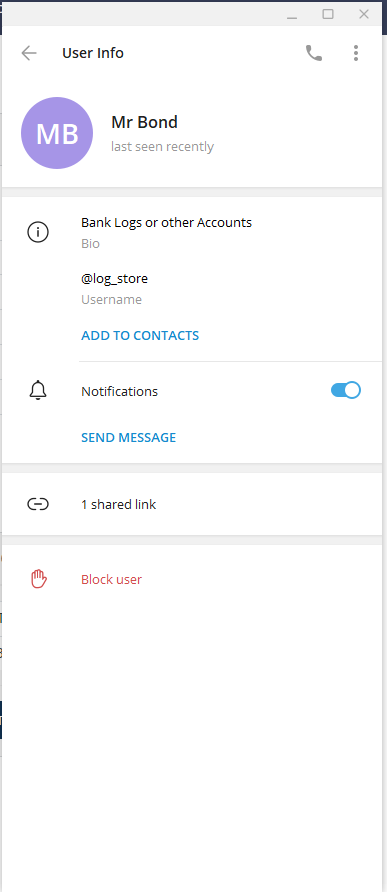Click SEND MESSAGE
This screenshot has height=892, width=387.
[129, 437]
